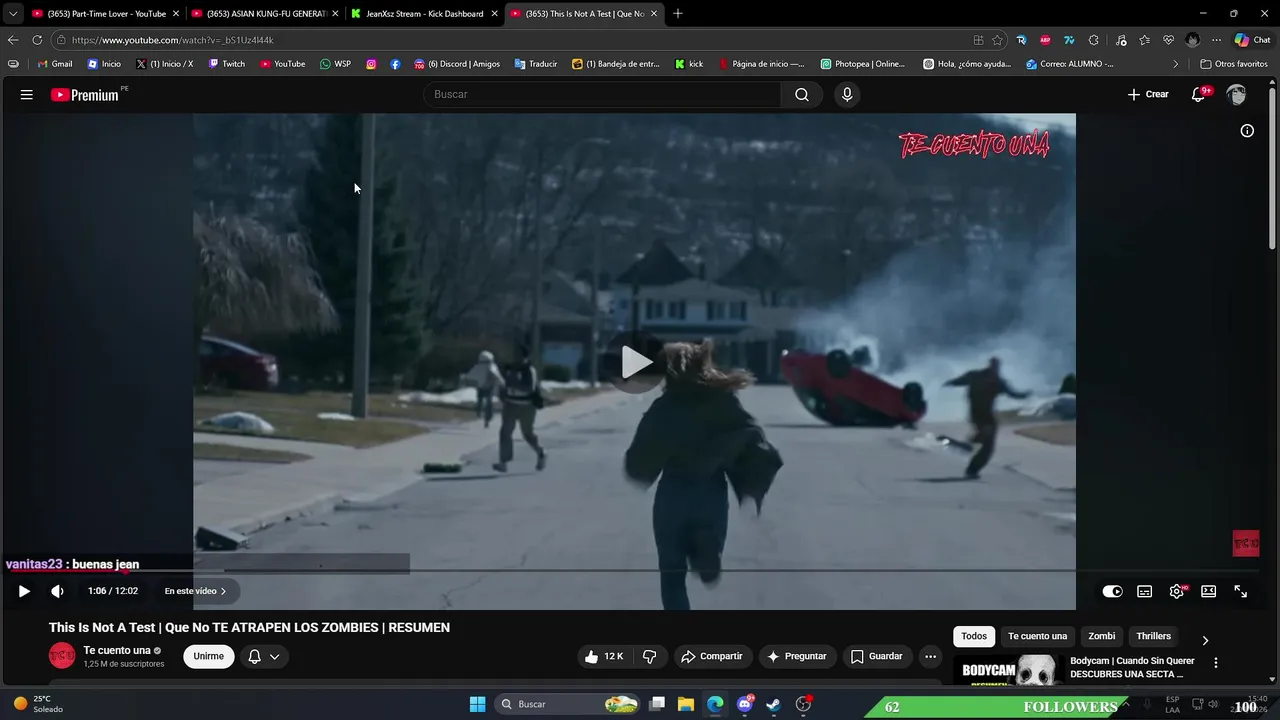Go back to the previous page
This screenshot has width=1280, height=720.
point(13,40)
